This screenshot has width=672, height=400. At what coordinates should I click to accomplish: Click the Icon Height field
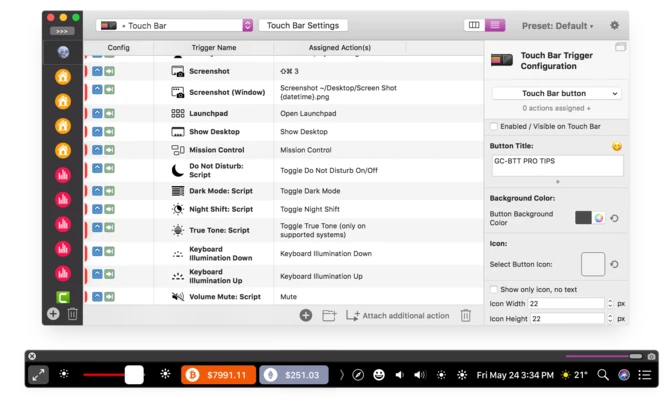tap(567, 319)
